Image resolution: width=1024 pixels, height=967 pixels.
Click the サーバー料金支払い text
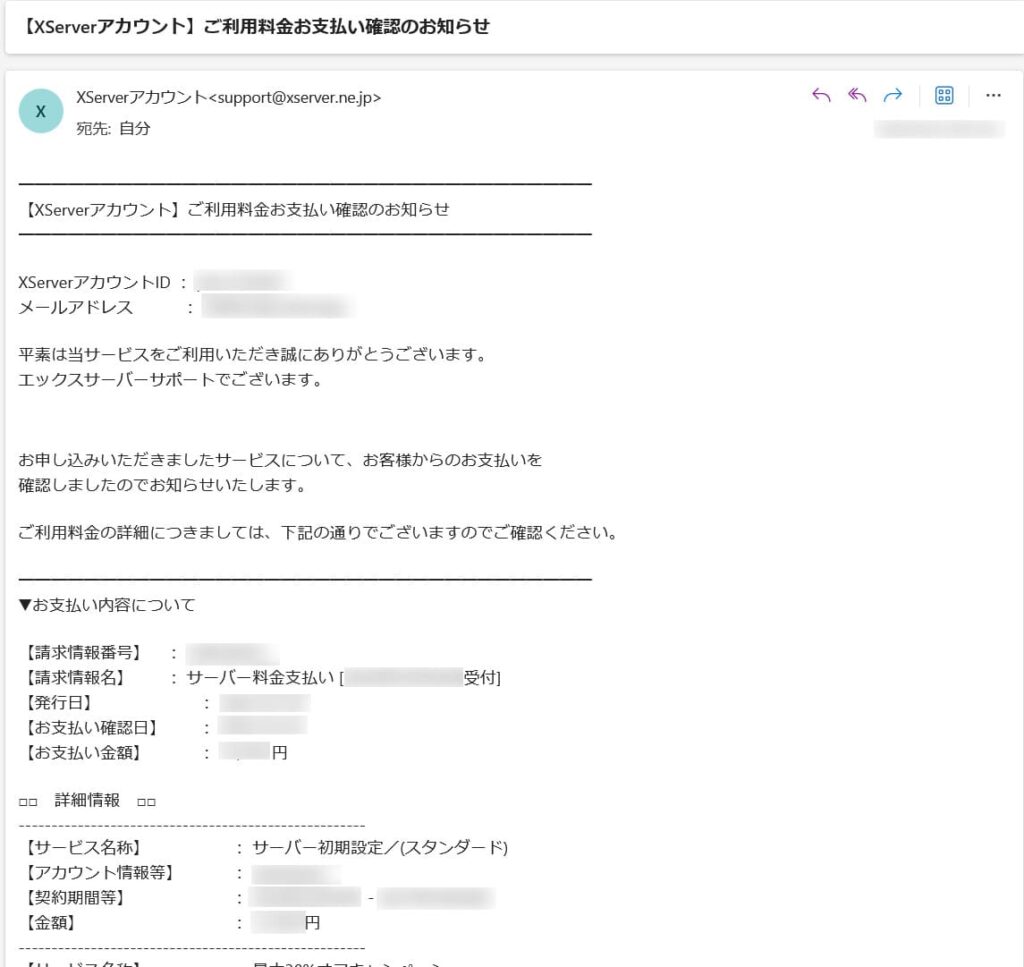pyautogui.click(x=260, y=678)
